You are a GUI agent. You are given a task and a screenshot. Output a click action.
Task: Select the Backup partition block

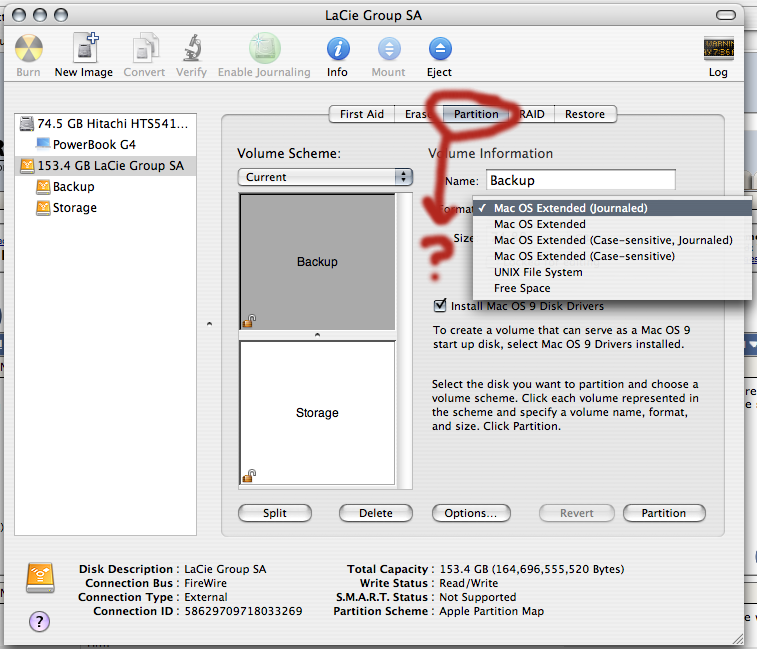[x=317, y=262]
